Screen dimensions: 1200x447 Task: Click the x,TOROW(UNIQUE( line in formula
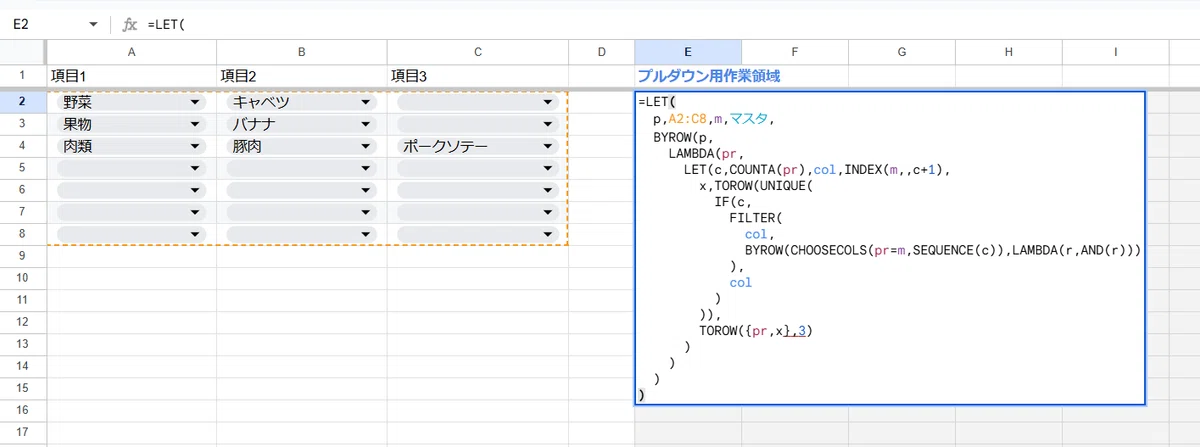point(758,185)
